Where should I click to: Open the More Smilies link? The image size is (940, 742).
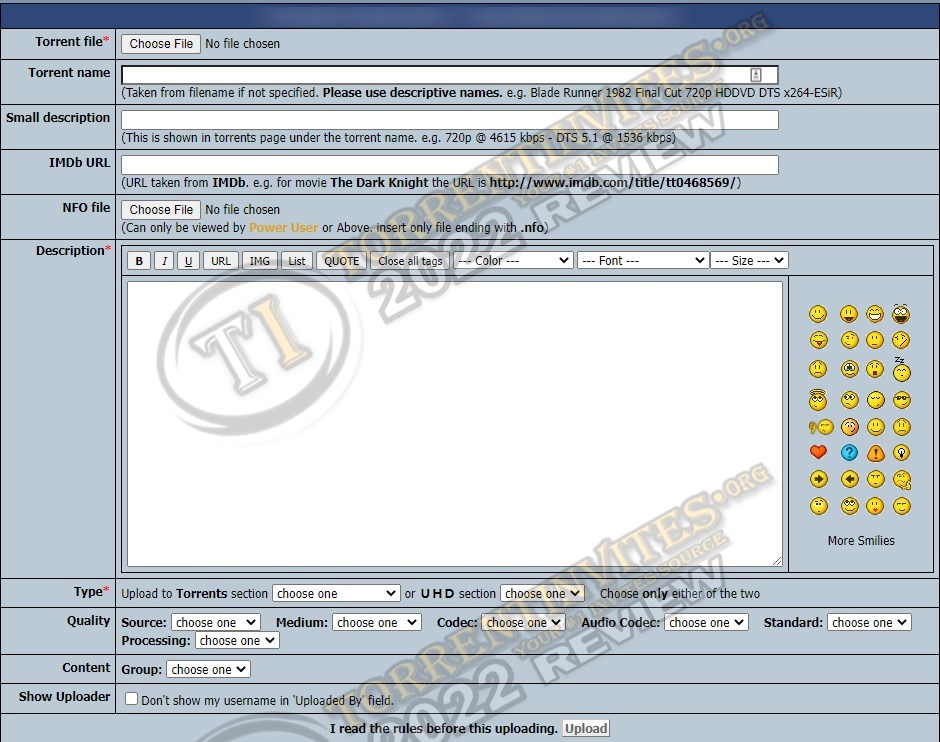coord(861,540)
